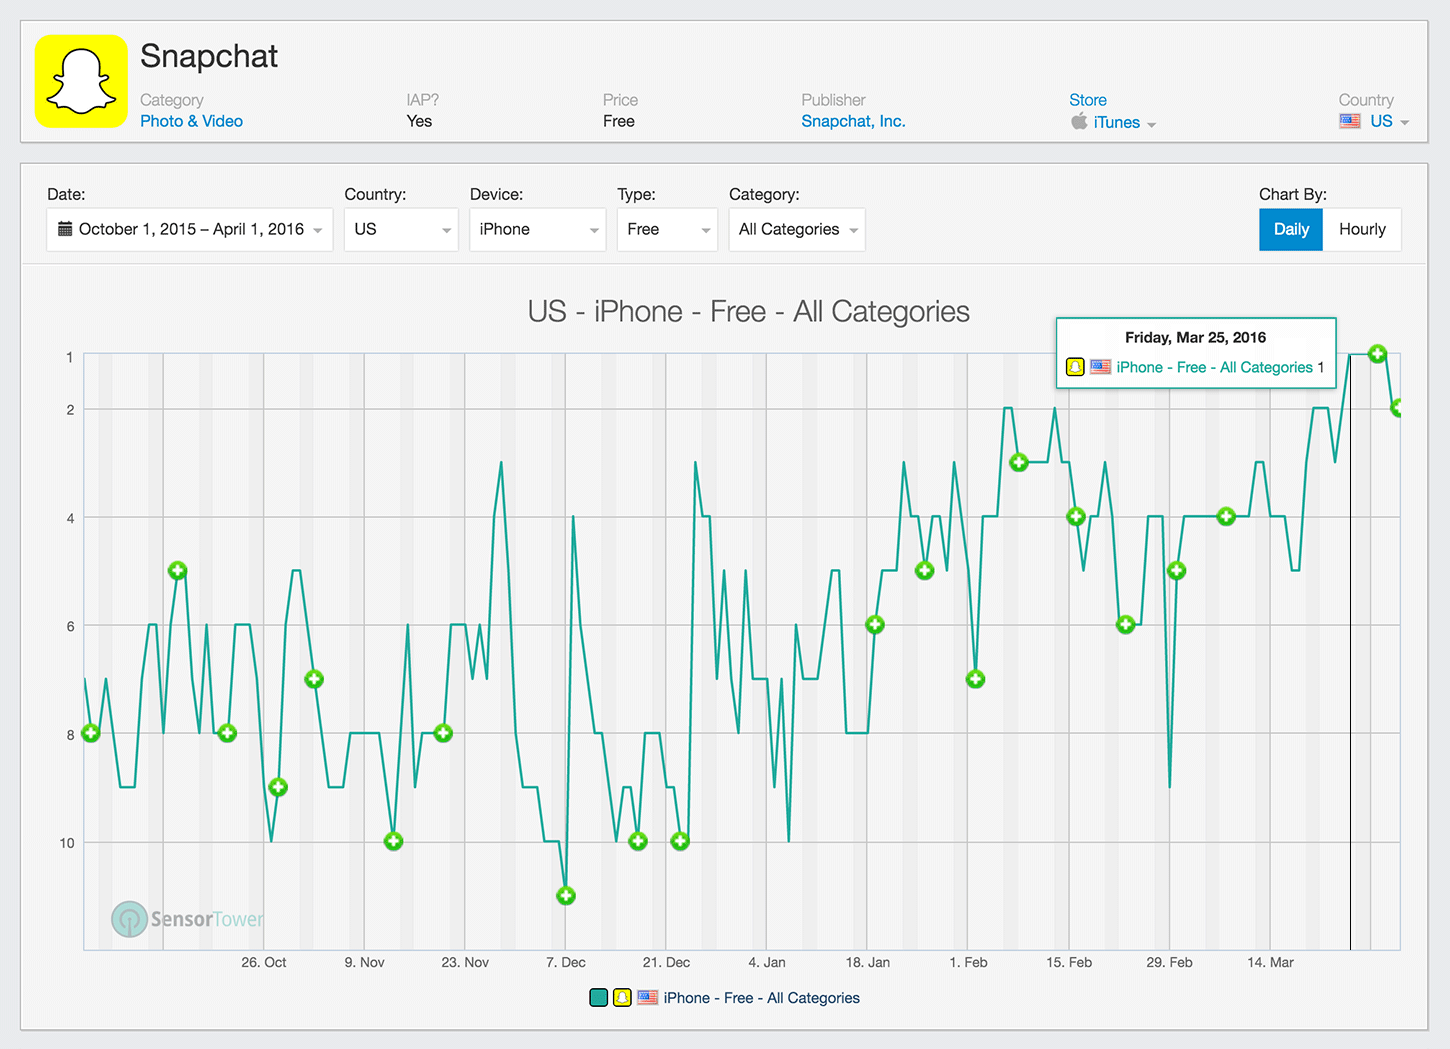This screenshot has width=1450, height=1049.
Task: Click the Apple logo next to iTunes
Action: click(x=1079, y=122)
